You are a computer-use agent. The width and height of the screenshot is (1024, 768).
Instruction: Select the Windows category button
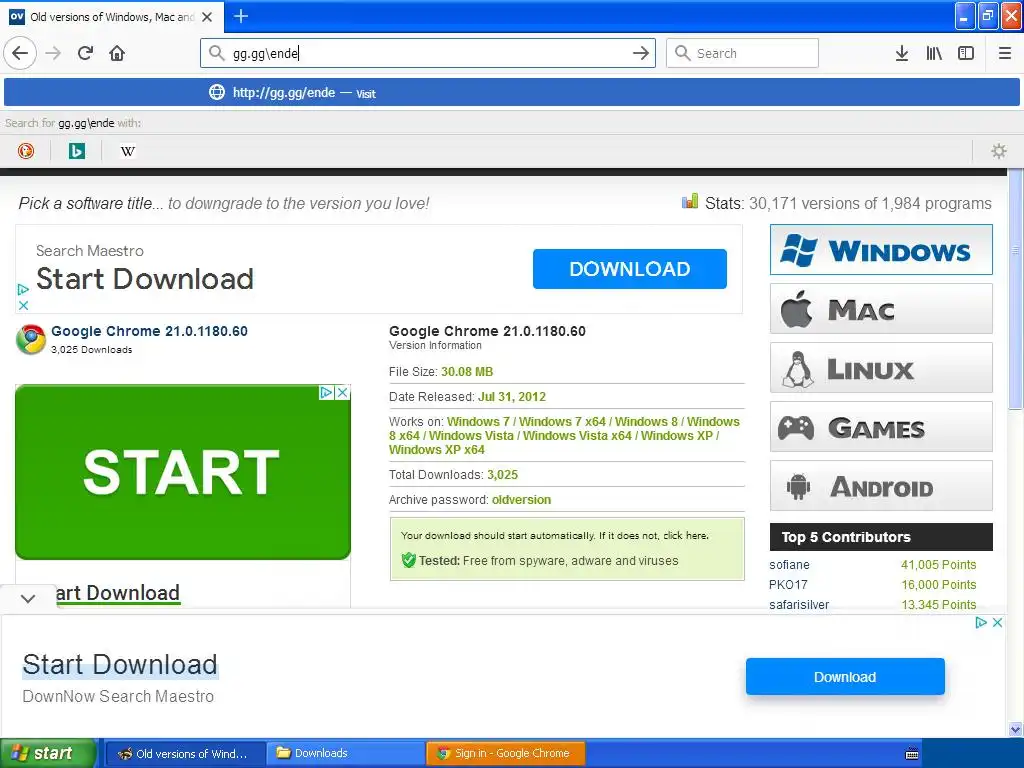pyautogui.click(x=881, y=249)
